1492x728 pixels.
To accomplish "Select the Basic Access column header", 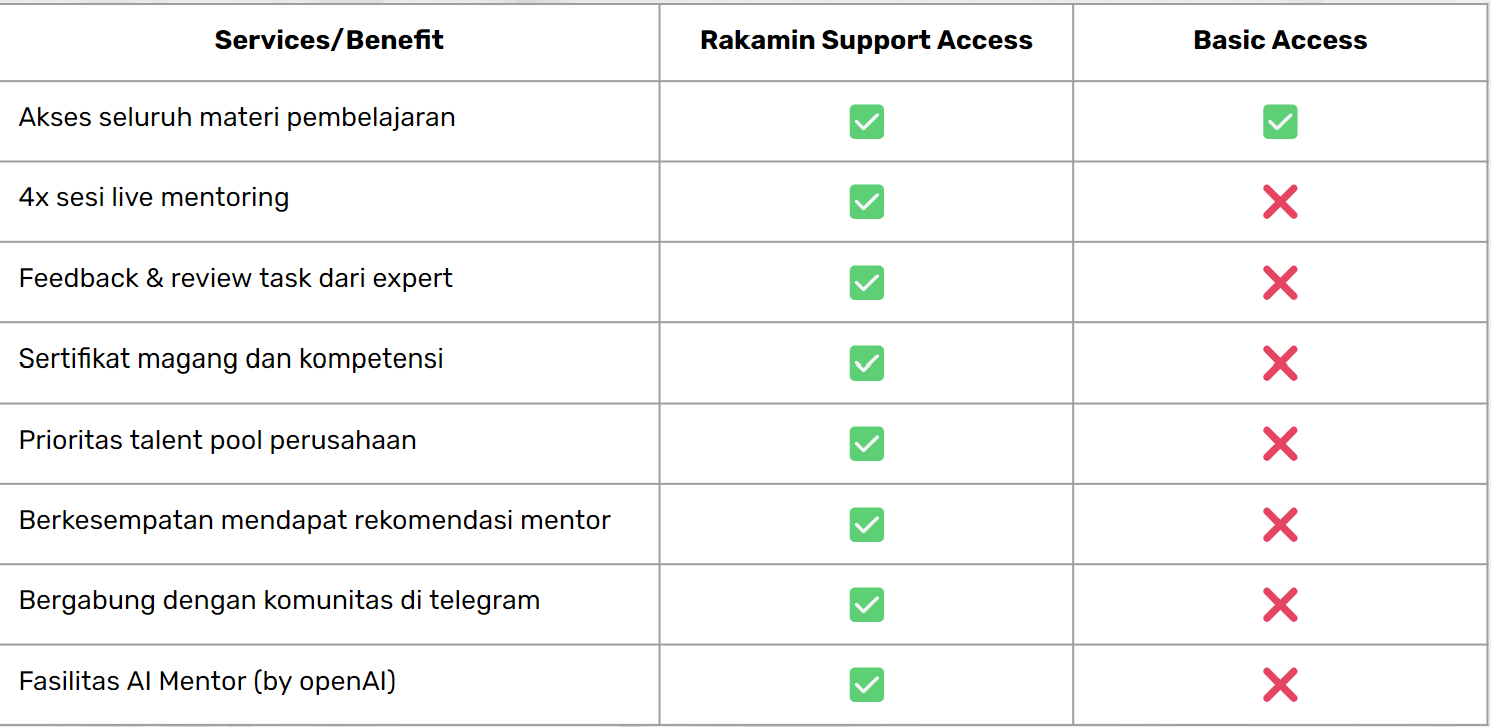I will (1280, 41).
